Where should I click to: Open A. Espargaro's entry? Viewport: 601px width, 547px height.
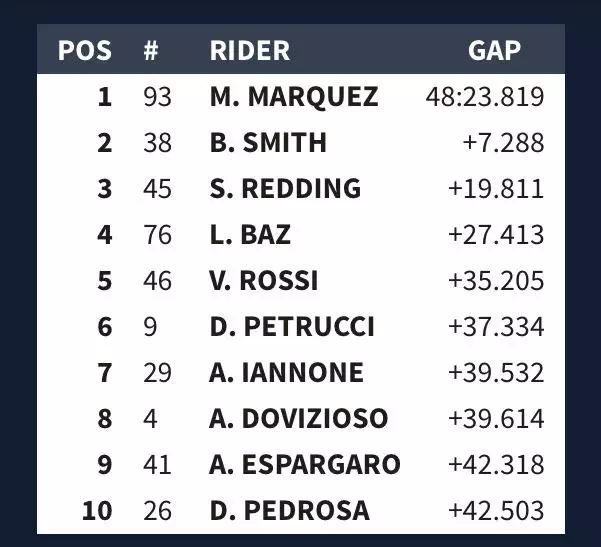coord(305,465)
